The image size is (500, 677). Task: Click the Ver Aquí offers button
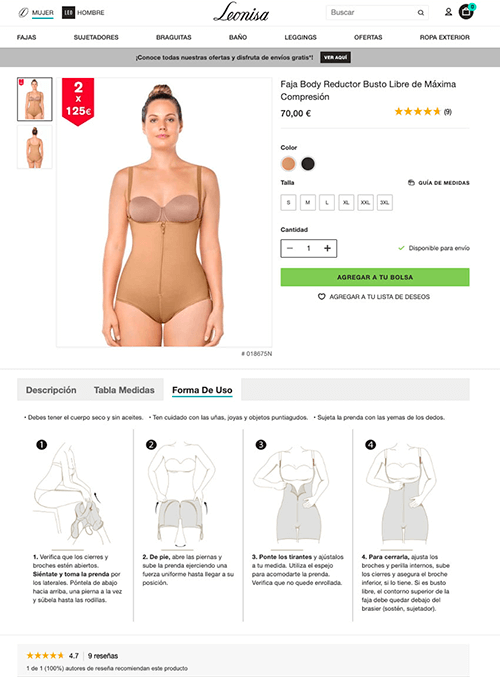click(x=335, y=57)
